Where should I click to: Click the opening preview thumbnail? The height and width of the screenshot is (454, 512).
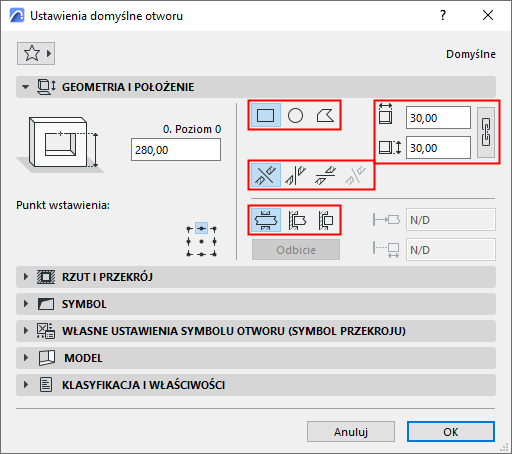(61, 144)
